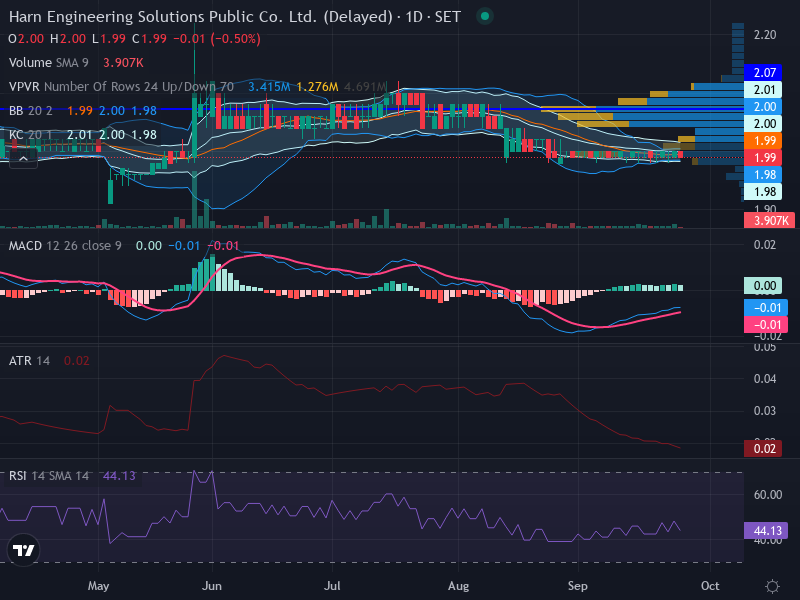Collapse the indicator legend chevron
Image resolution: width=800 pixels, height=600 pixels.
pyautogui.click(x=23, y=159)
